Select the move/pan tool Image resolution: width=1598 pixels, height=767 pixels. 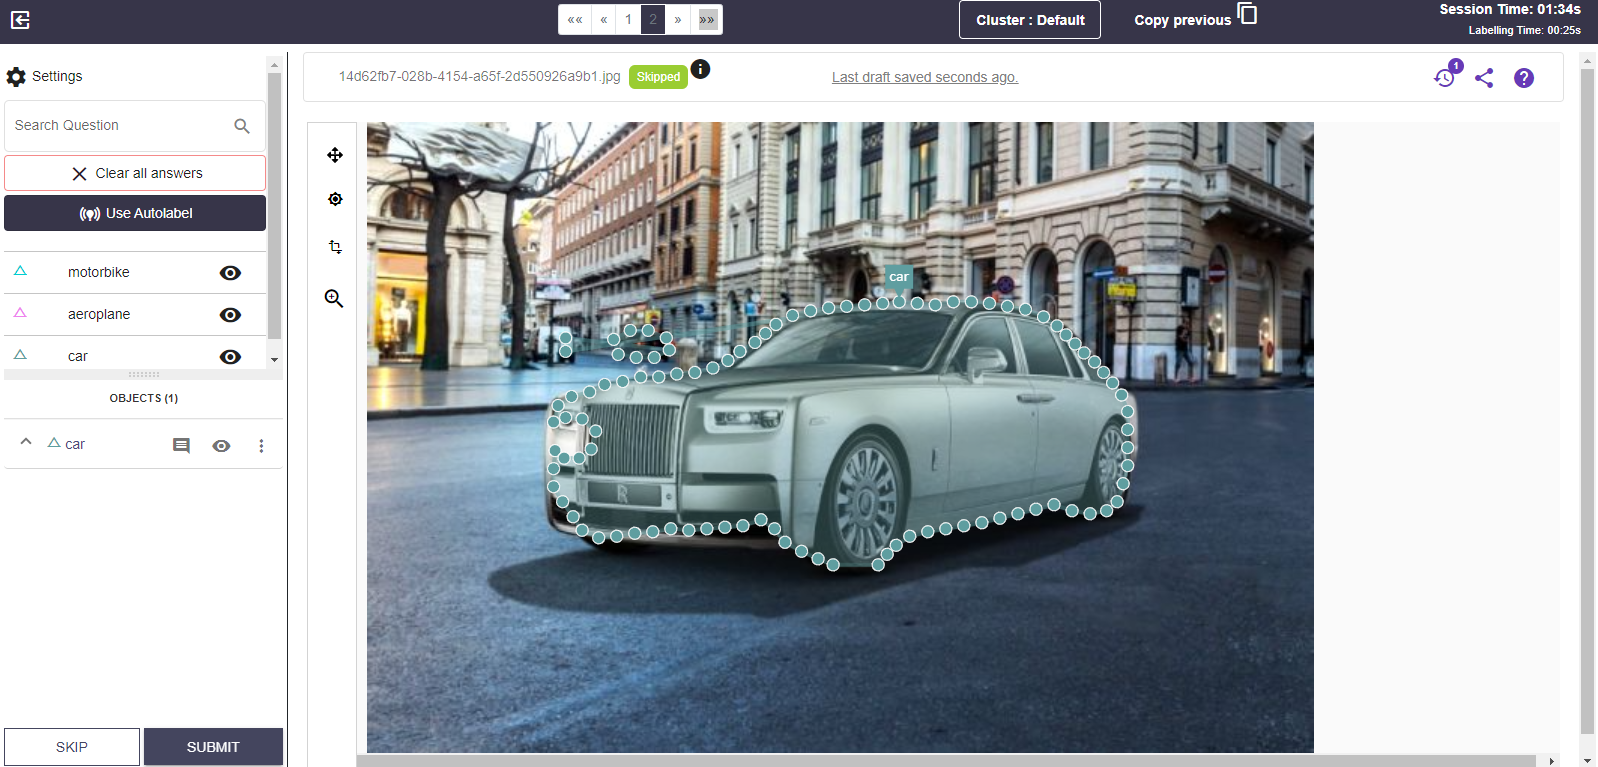point(335,155)
